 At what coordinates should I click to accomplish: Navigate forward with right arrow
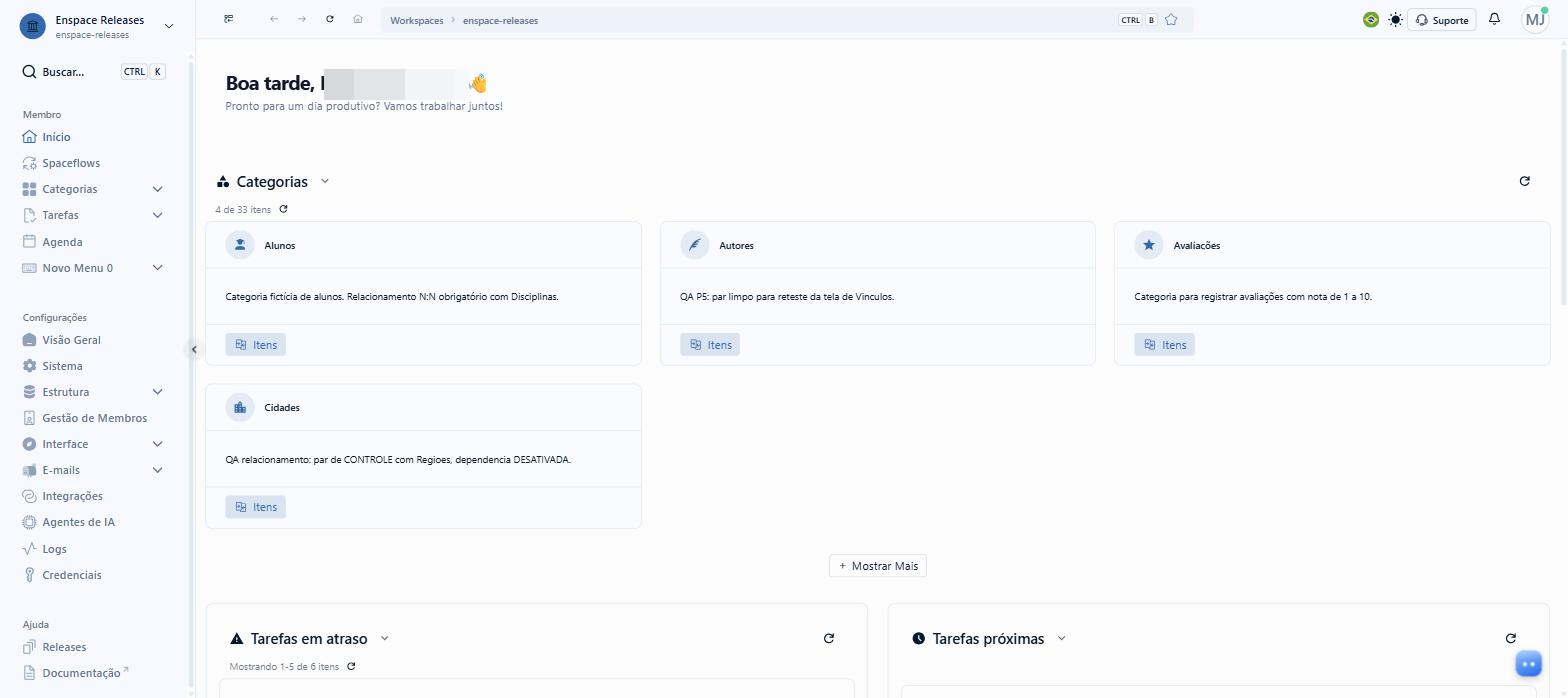[302, 19]
